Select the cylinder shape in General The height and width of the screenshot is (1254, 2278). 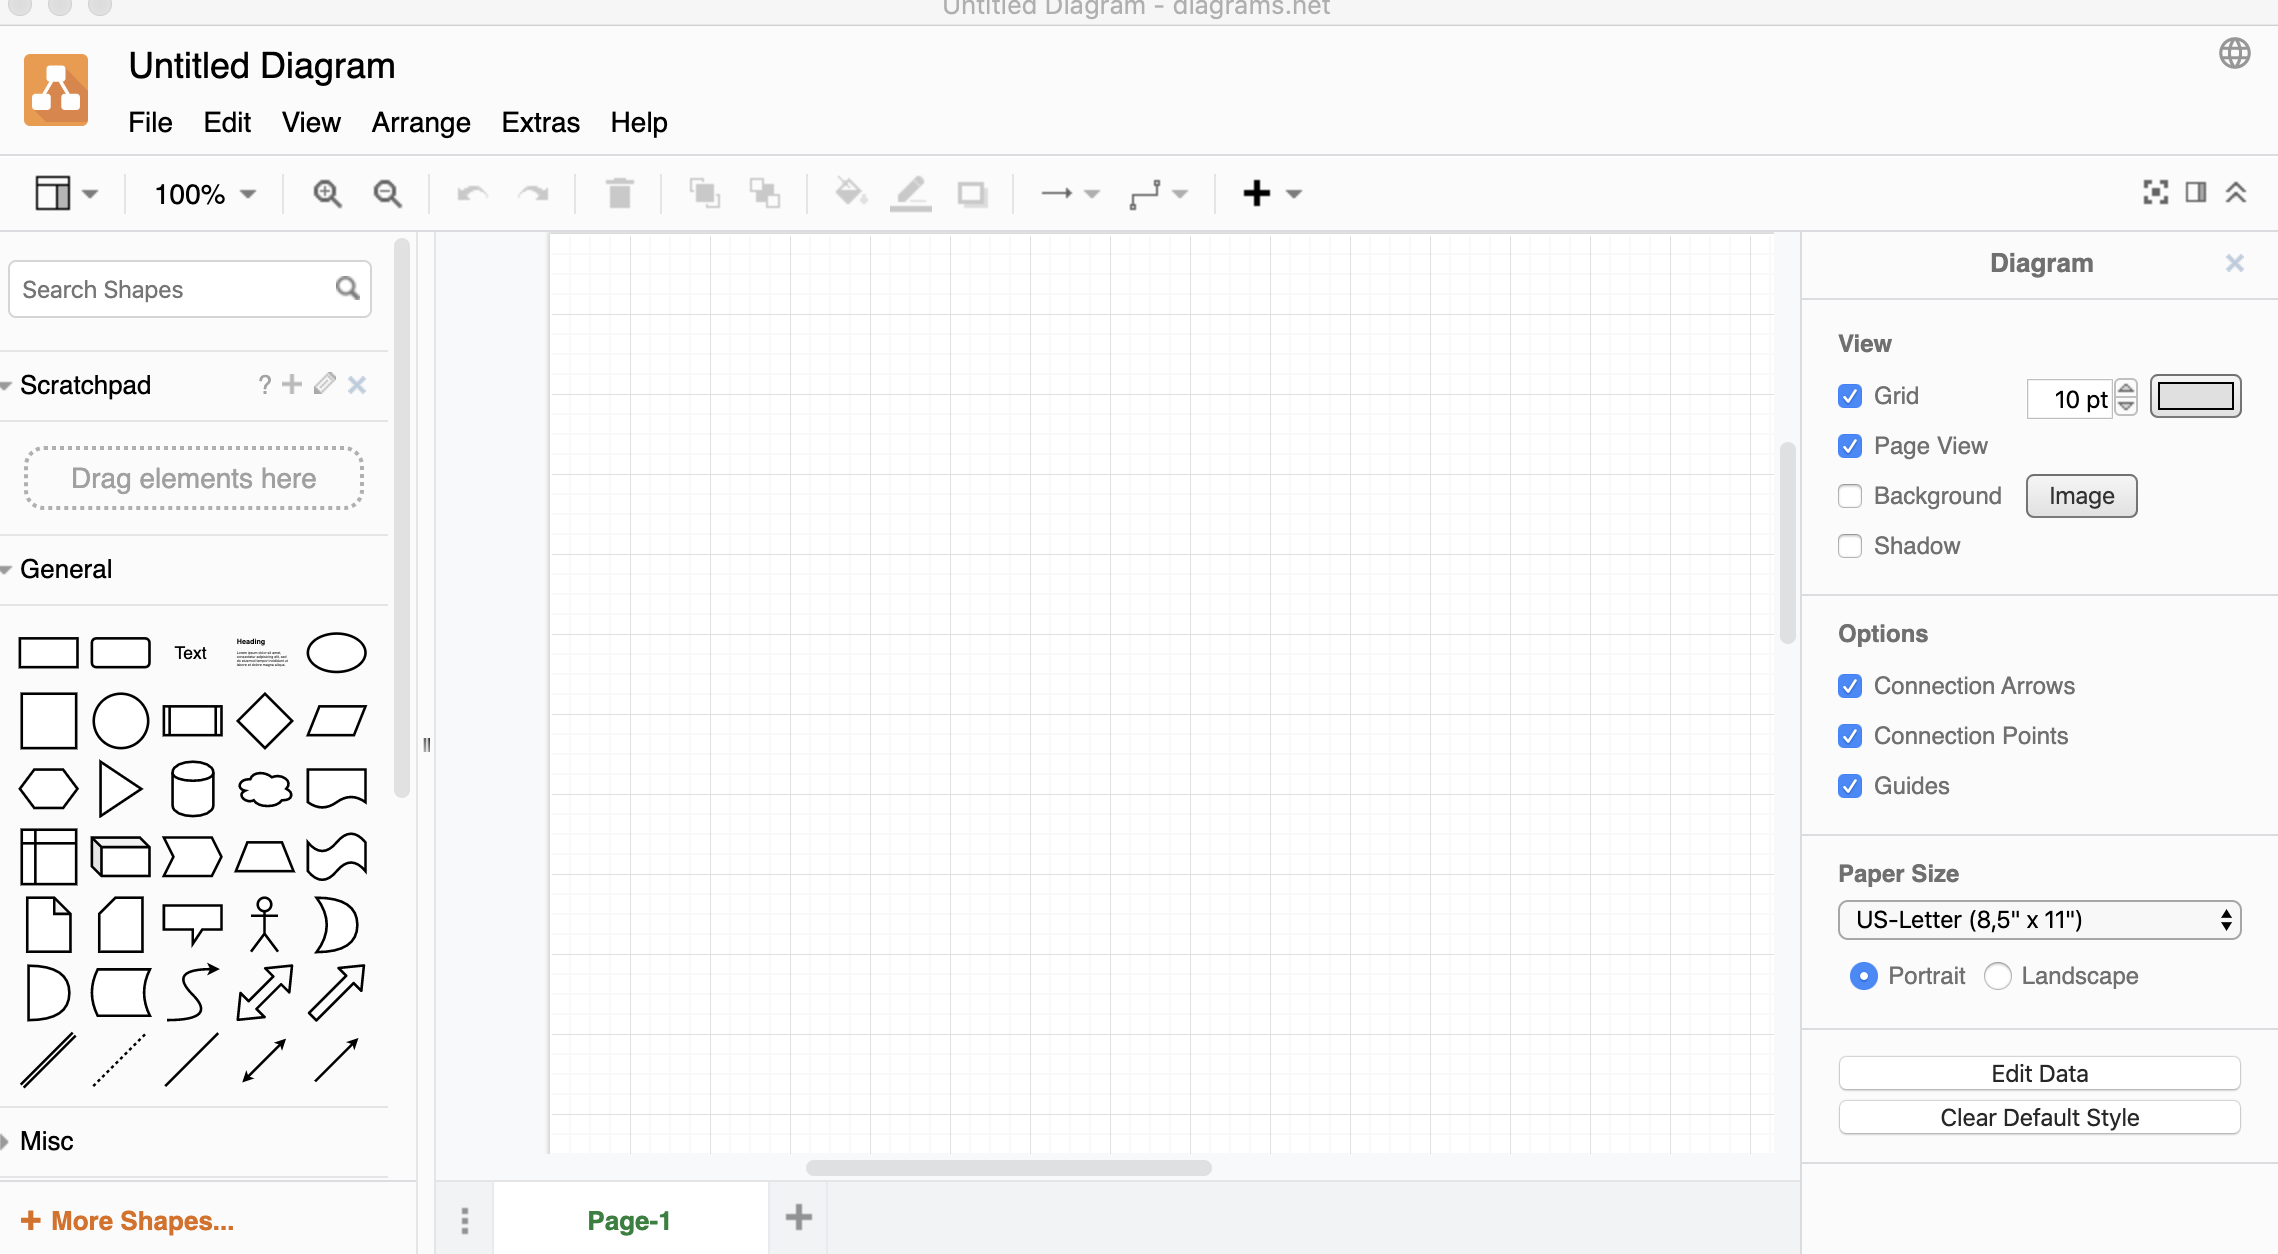(x=192, y=788)
